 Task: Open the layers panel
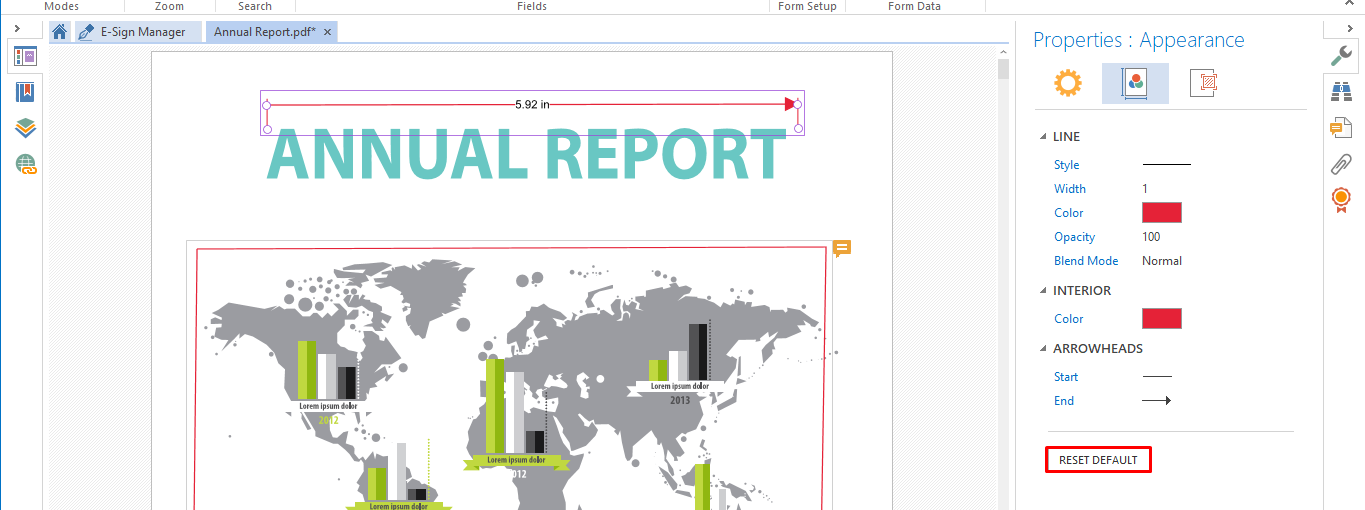pyautogui.click(x=26, y=128)
